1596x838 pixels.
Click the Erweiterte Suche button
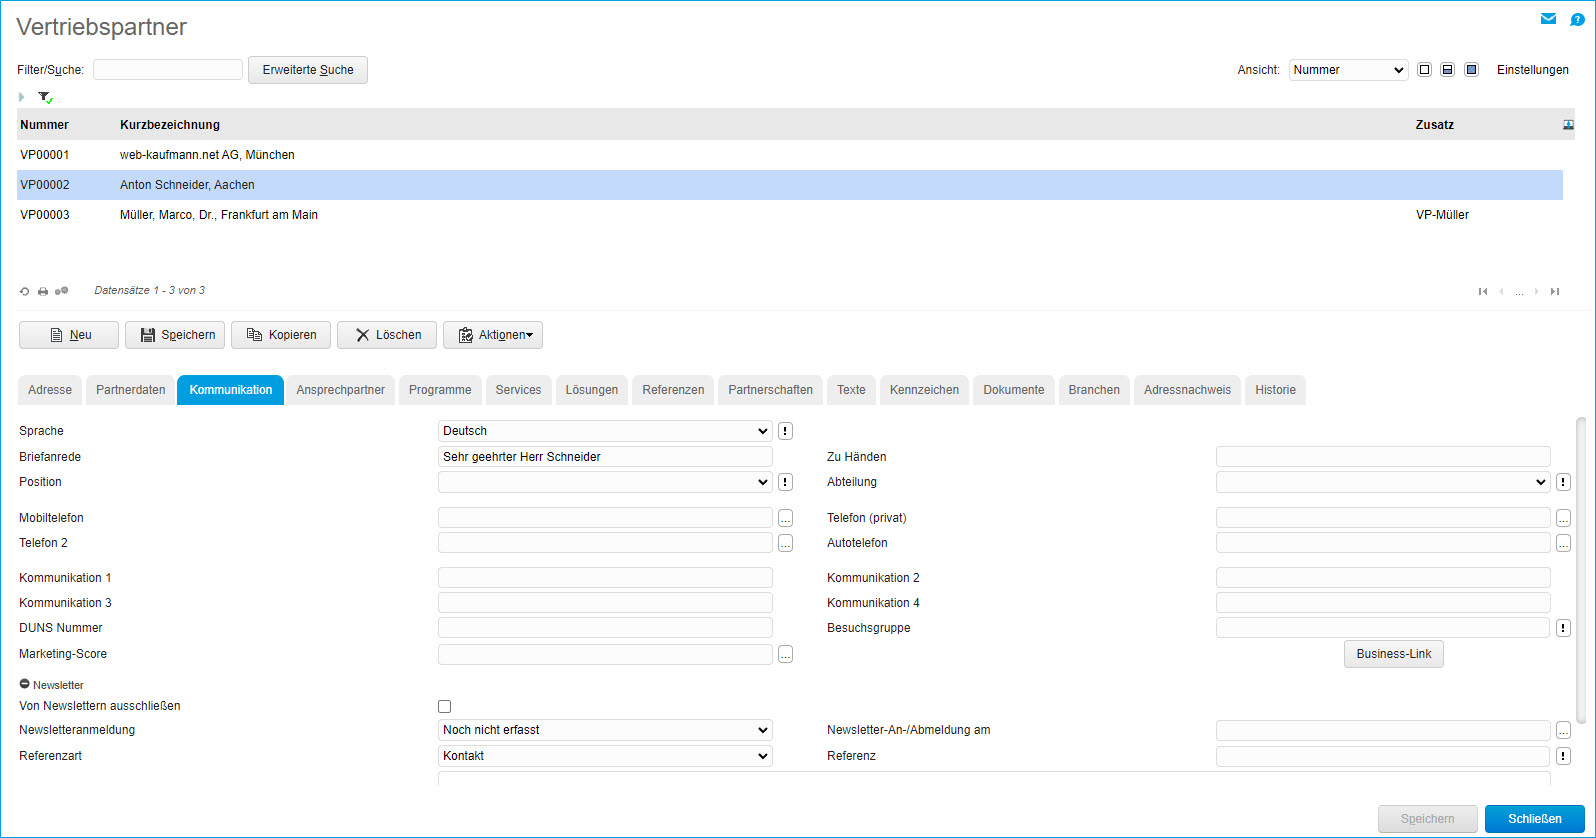(x=308, y=70)
